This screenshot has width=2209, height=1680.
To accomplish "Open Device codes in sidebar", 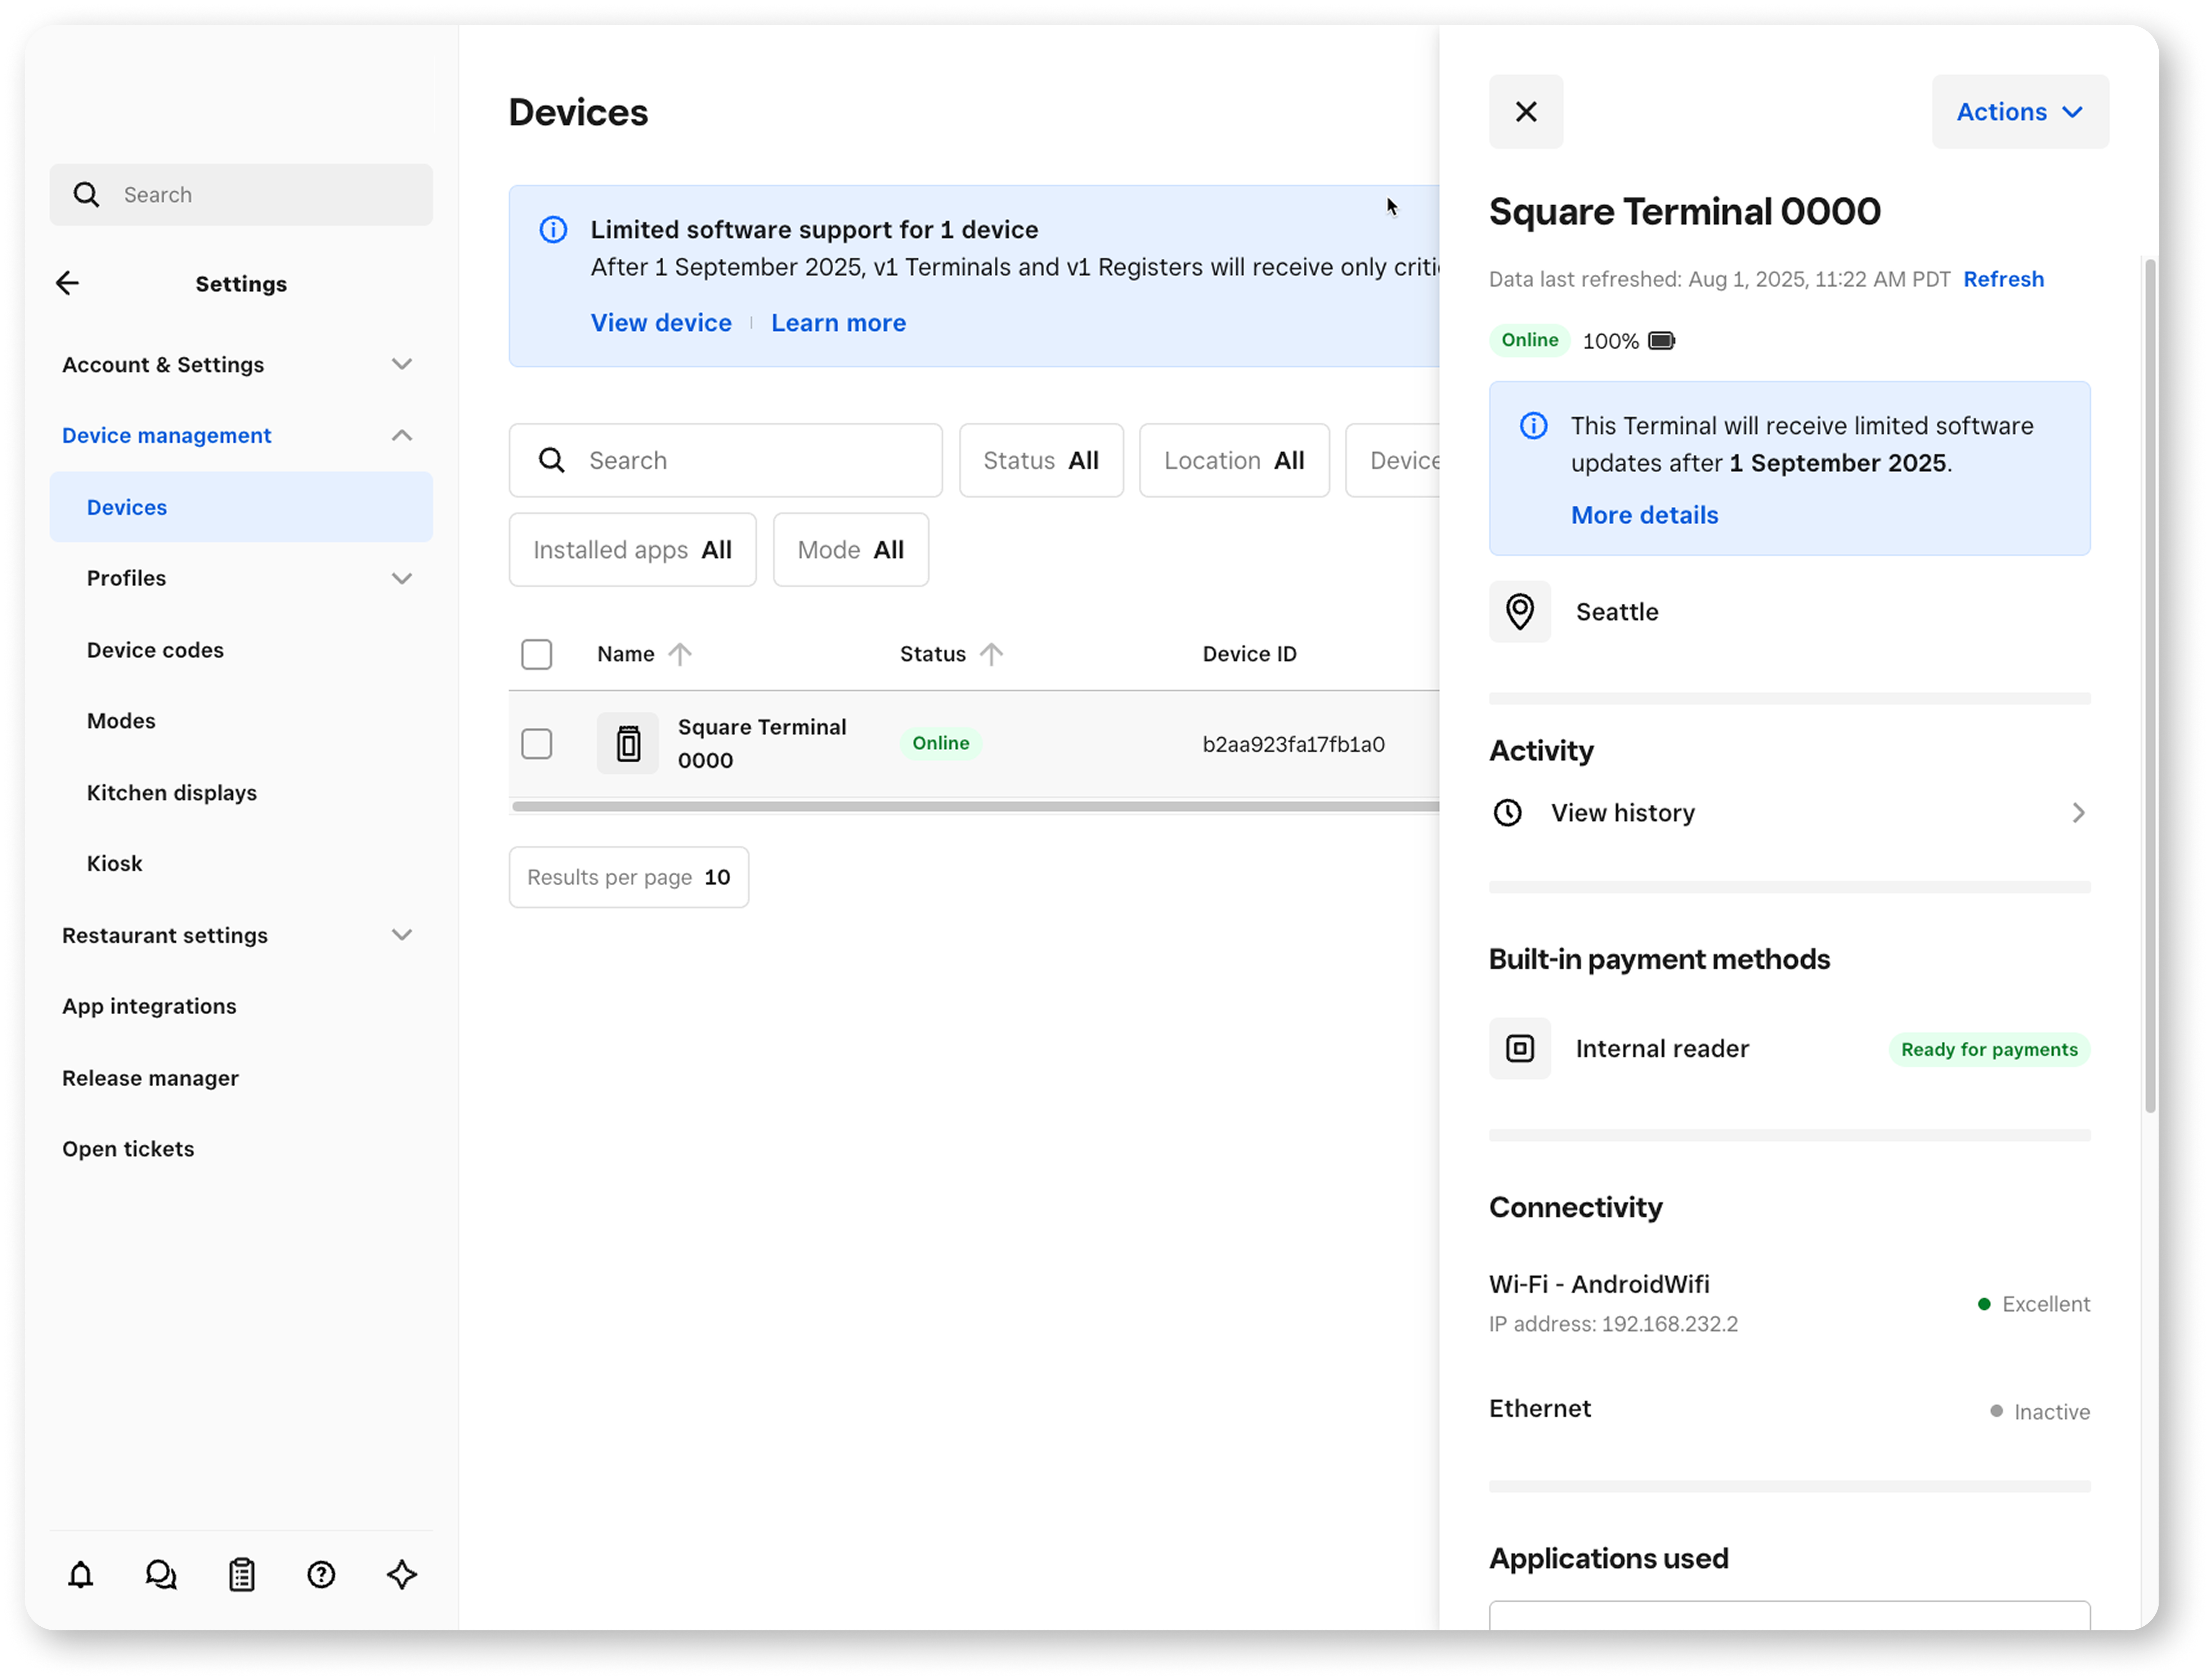I will [x=155, y=650].
